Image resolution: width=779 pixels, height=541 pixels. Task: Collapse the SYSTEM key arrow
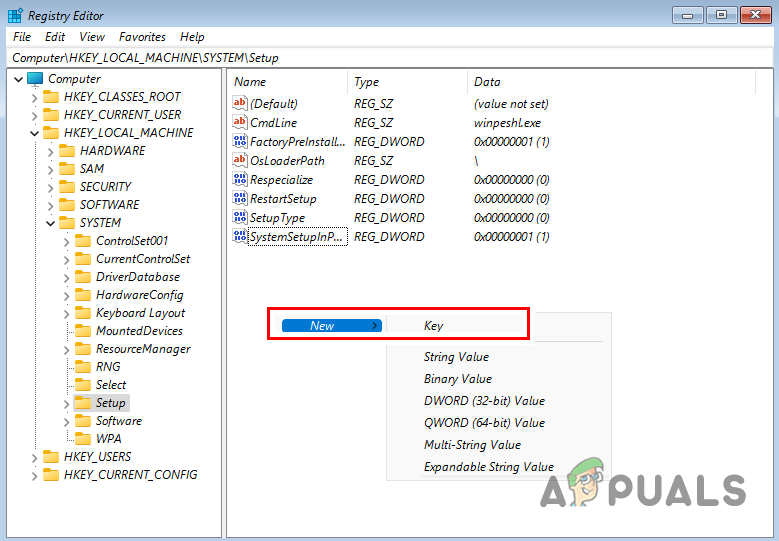pos(50,224)
